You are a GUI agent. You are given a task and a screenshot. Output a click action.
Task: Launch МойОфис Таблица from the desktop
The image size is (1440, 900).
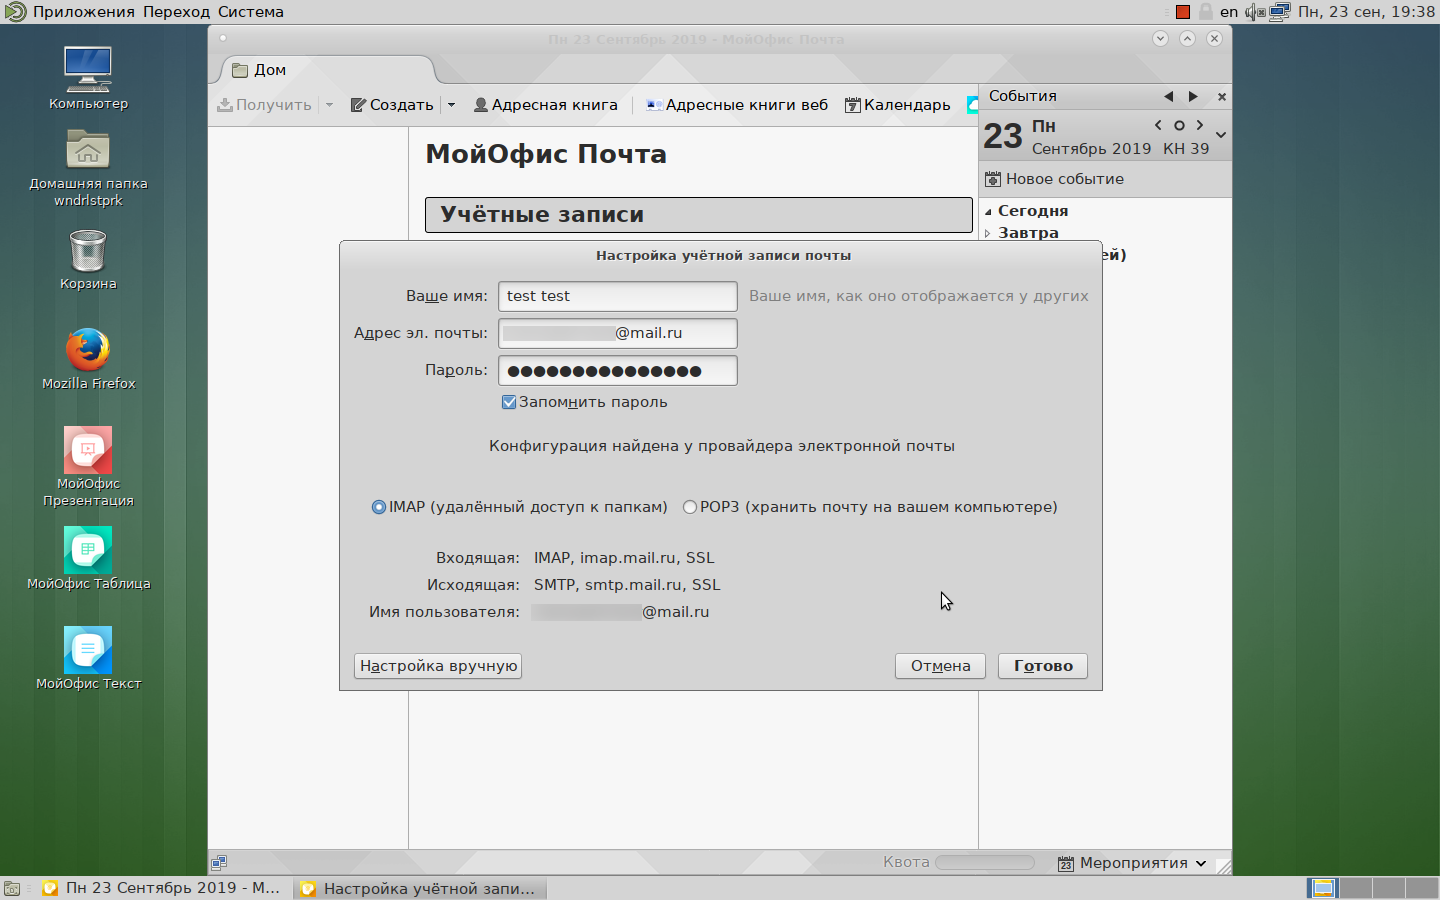(x=88, y=559)
